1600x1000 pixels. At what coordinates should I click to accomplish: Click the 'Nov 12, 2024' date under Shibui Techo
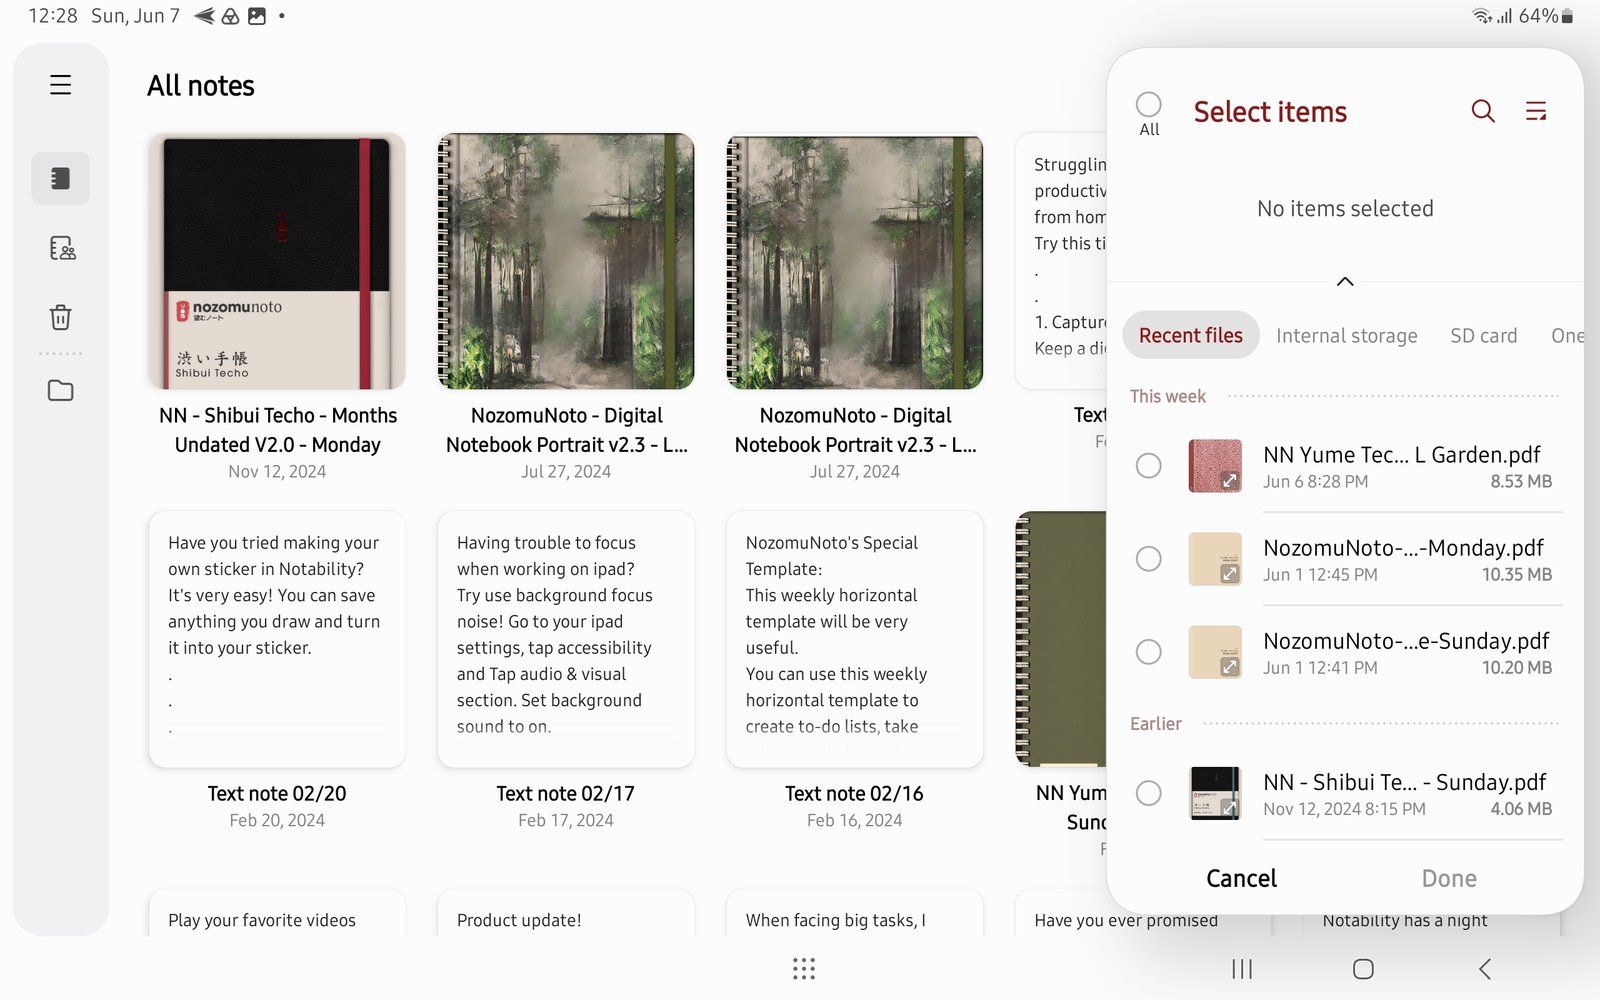pyautogui.click(x=277, y=471)
